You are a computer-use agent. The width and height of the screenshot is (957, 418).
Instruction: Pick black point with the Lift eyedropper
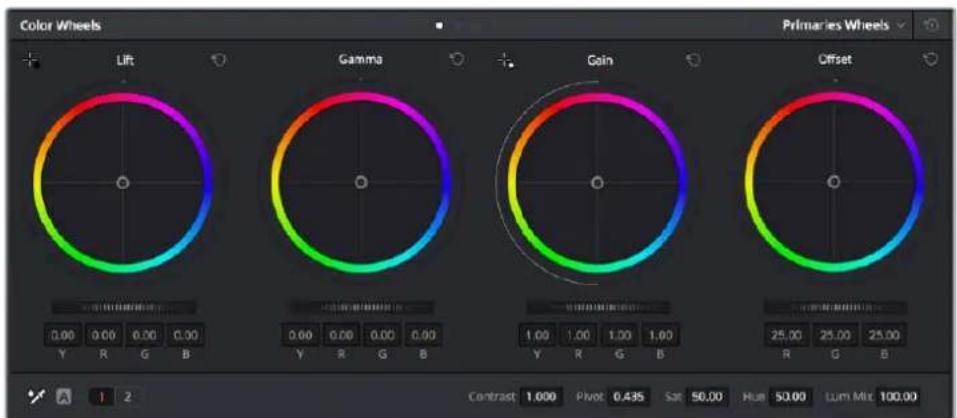(x=31, y=60)
